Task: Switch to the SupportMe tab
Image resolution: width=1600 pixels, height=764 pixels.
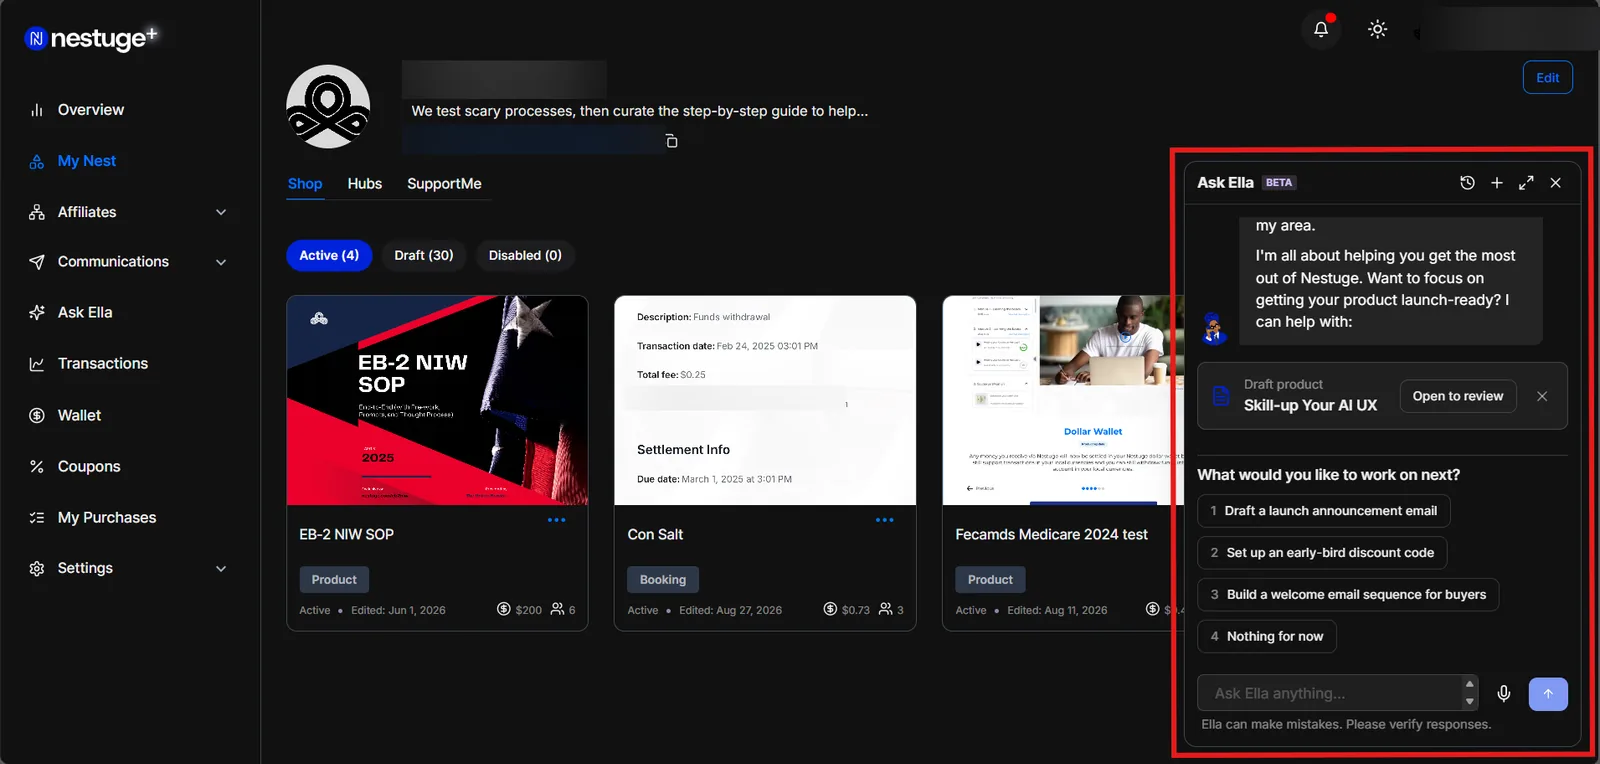Action: (x=444, y=184)
